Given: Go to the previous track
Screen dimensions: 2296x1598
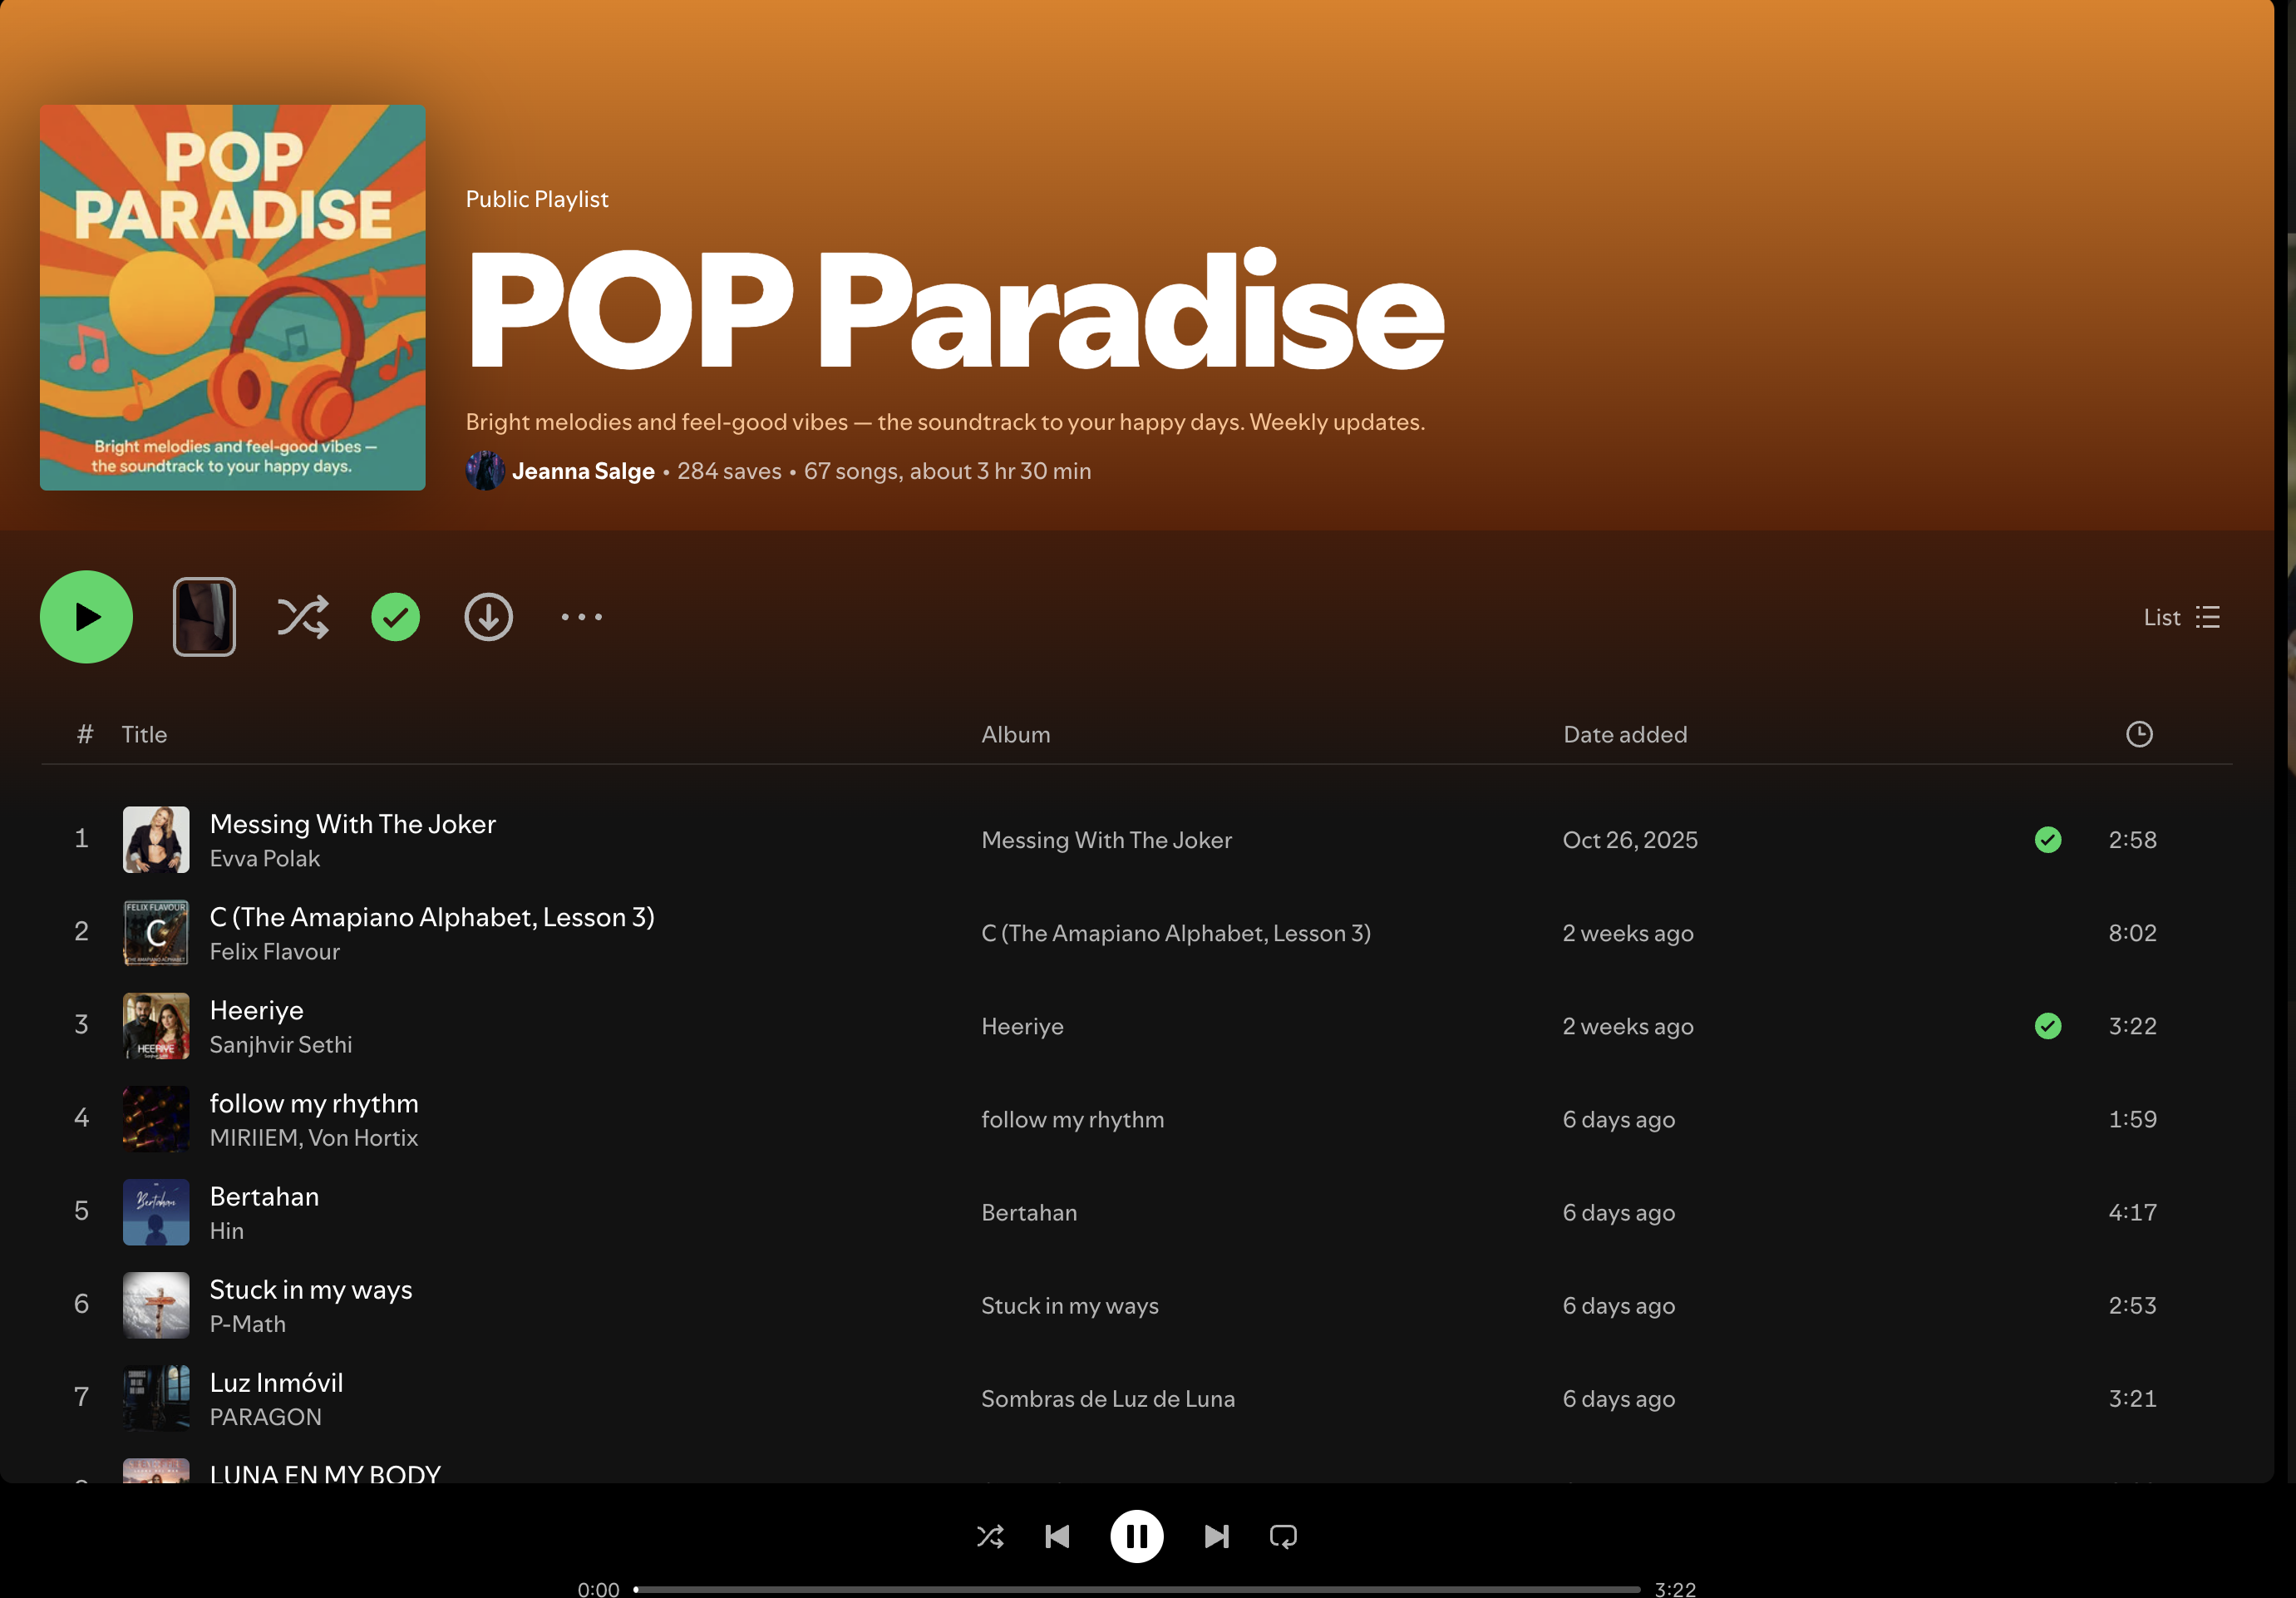Looking at the screenshot, I should (x=1057, y=1536).
